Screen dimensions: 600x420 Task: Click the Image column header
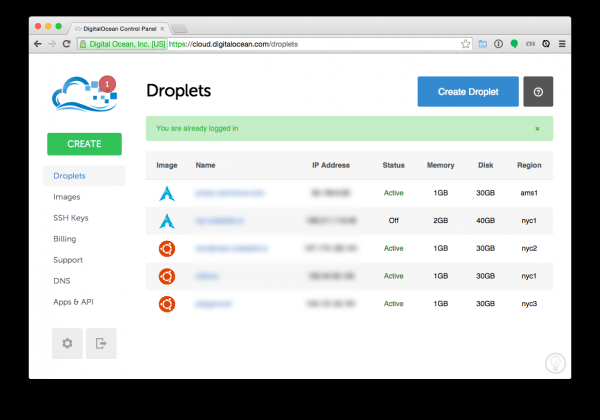[x=167, y=165]
